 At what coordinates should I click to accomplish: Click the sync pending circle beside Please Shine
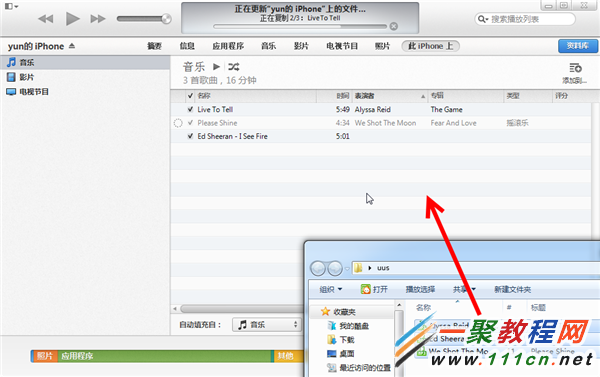click(x=178, y=123)
